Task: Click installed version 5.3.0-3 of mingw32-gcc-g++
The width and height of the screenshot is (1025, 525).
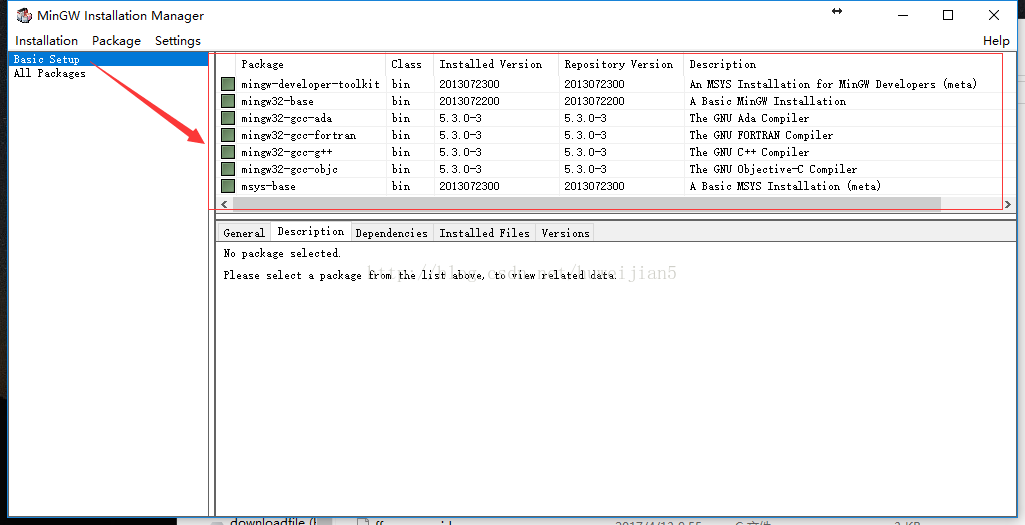Action: point(460,152)
